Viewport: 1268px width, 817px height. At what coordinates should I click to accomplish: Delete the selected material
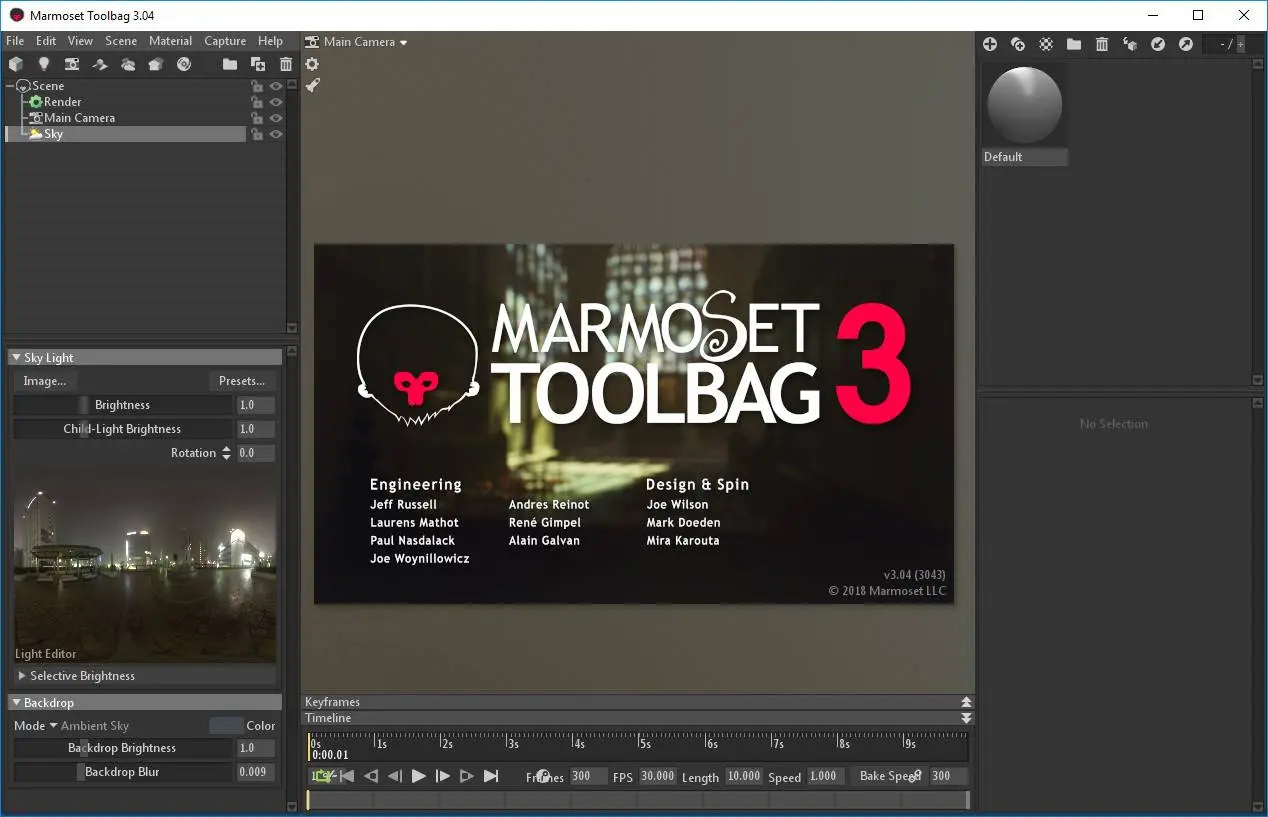(x=1102, y=44)
